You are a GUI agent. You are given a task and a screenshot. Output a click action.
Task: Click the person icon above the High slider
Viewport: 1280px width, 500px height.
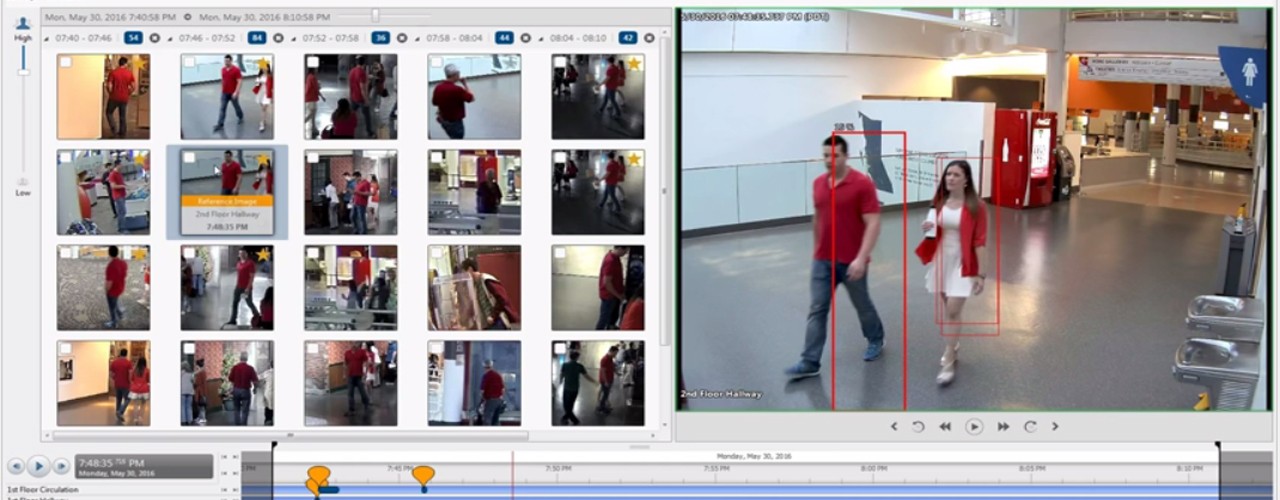point(22,23)
